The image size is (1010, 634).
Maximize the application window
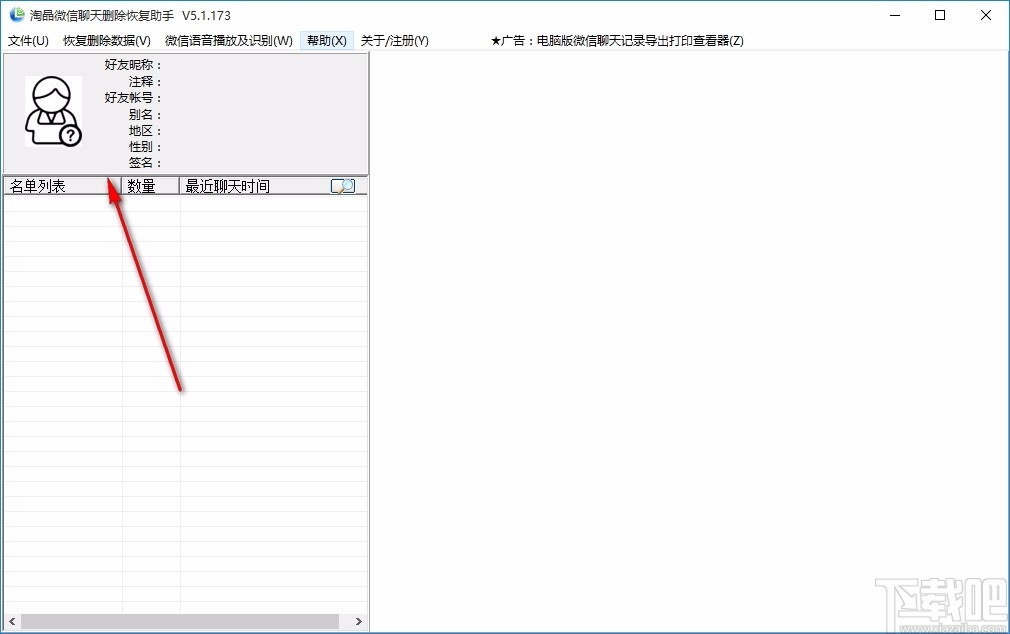[x=940, y=15]
